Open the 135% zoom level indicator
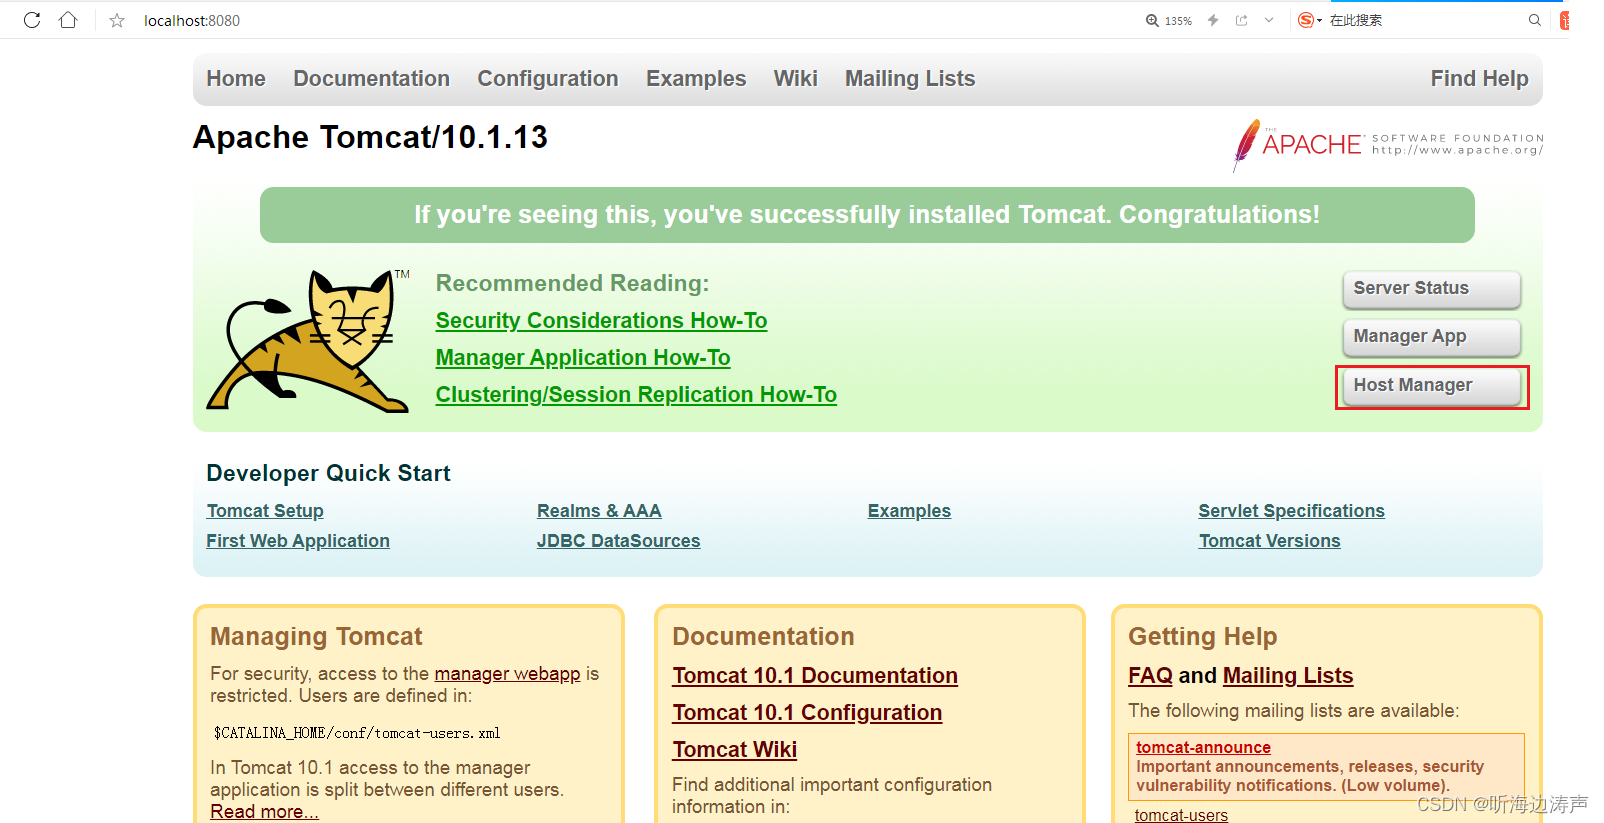The image size is (1604, 823). (x=1169, y=20)
